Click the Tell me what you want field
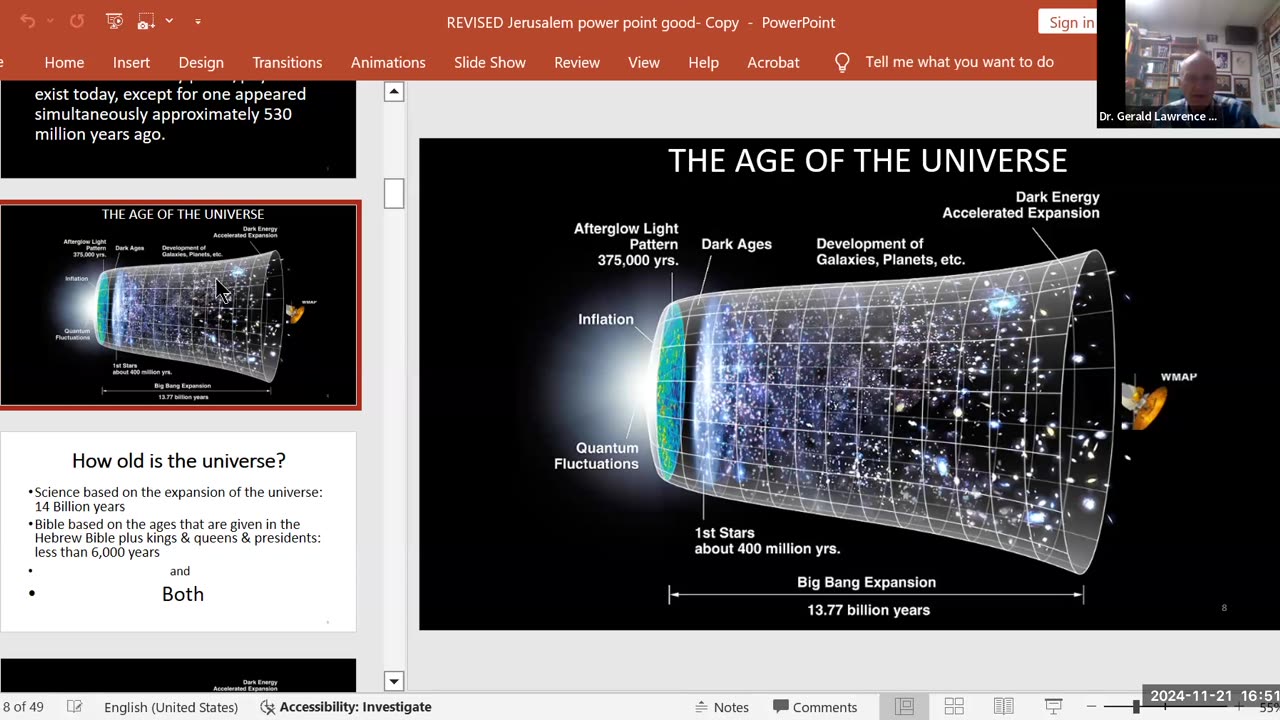The width and height of the screenshot is (1280, 720). coord(959,62)
